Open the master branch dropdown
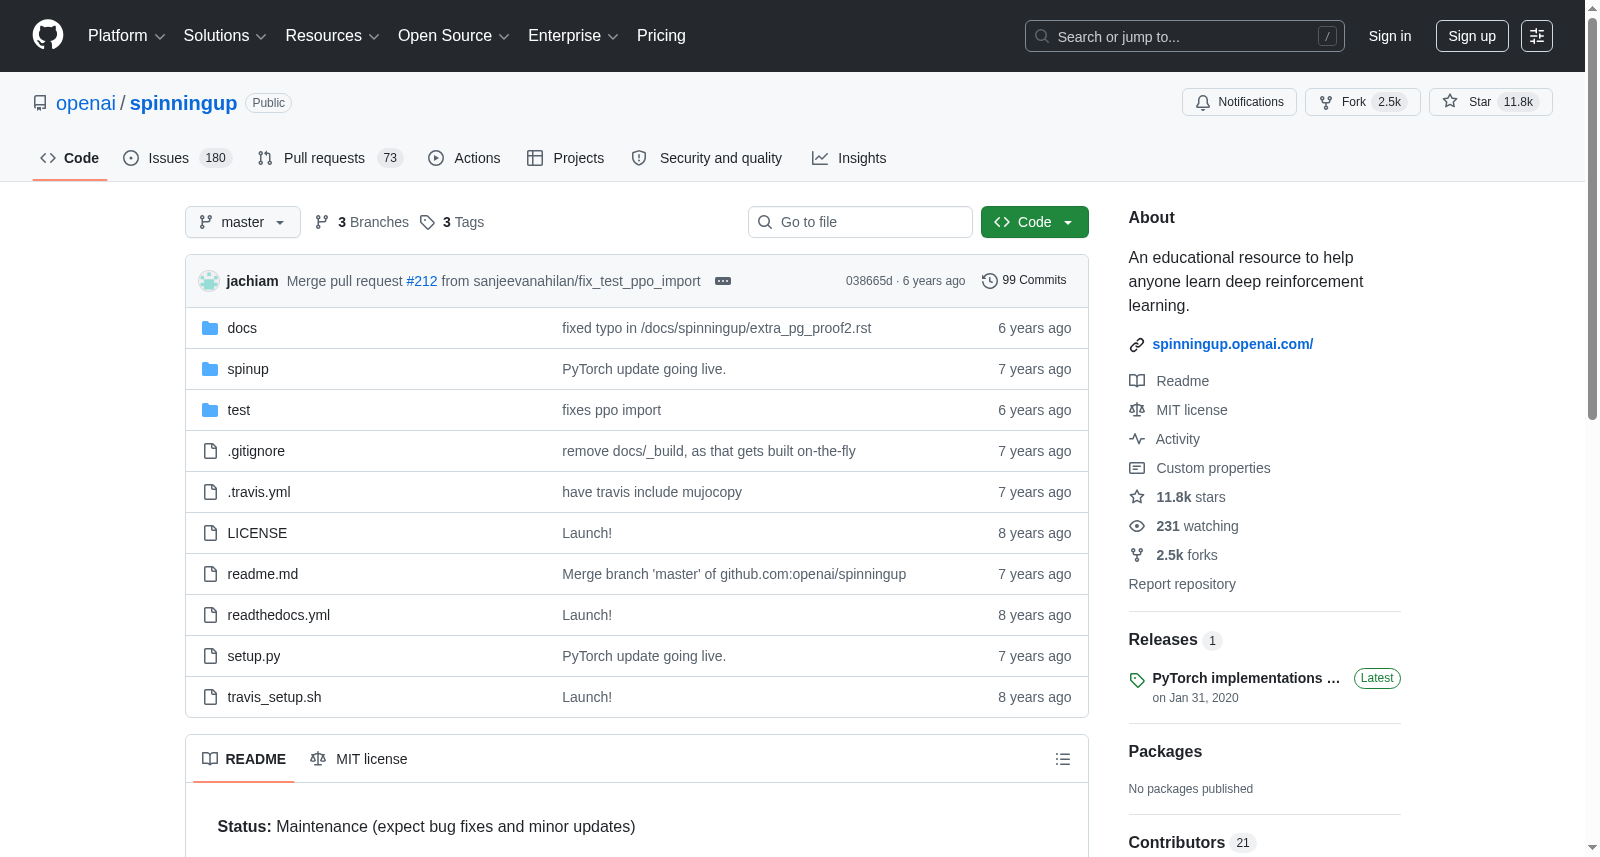 coord(243,222)
